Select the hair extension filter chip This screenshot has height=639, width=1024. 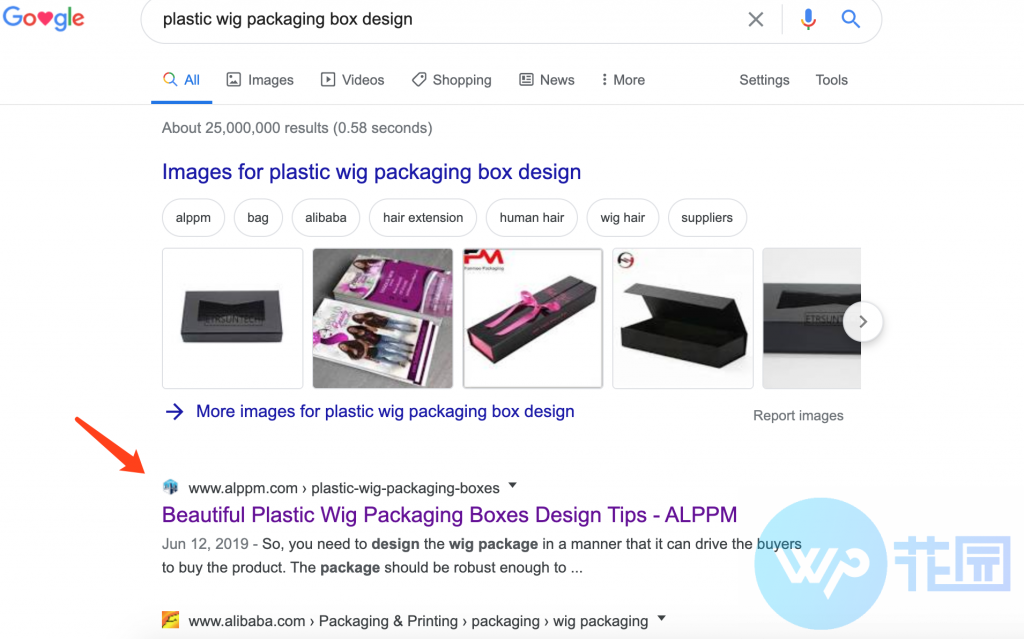[423, 218]
